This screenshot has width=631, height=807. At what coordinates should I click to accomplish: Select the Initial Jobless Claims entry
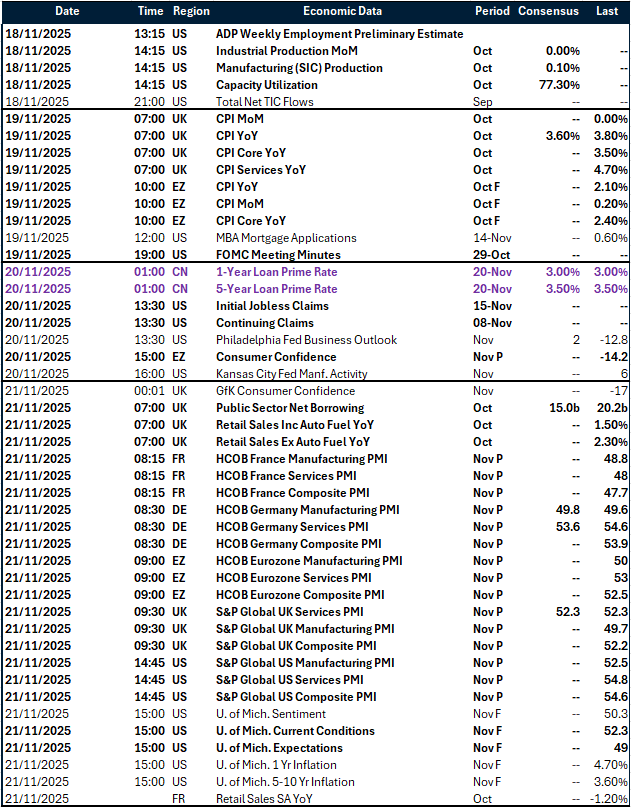pyautogui.click(x=272, y=306)
